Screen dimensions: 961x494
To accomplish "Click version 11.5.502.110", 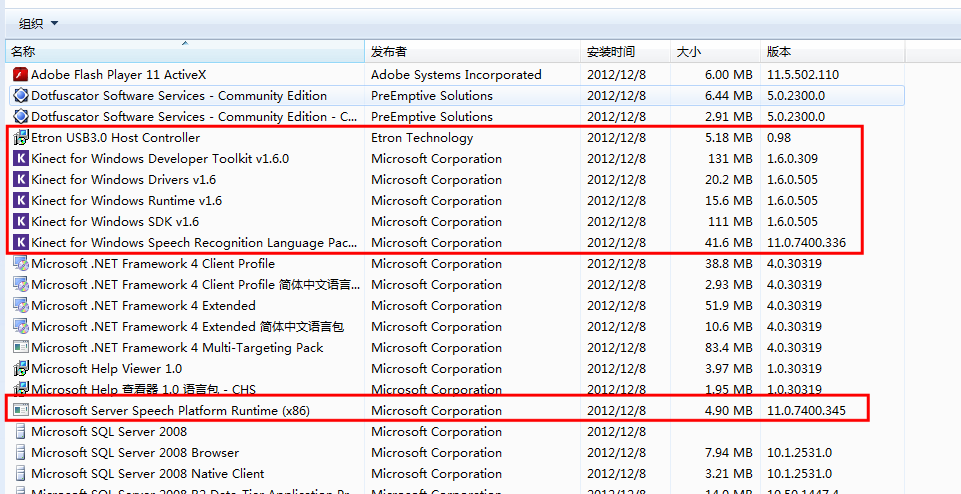I will [803, 75].
